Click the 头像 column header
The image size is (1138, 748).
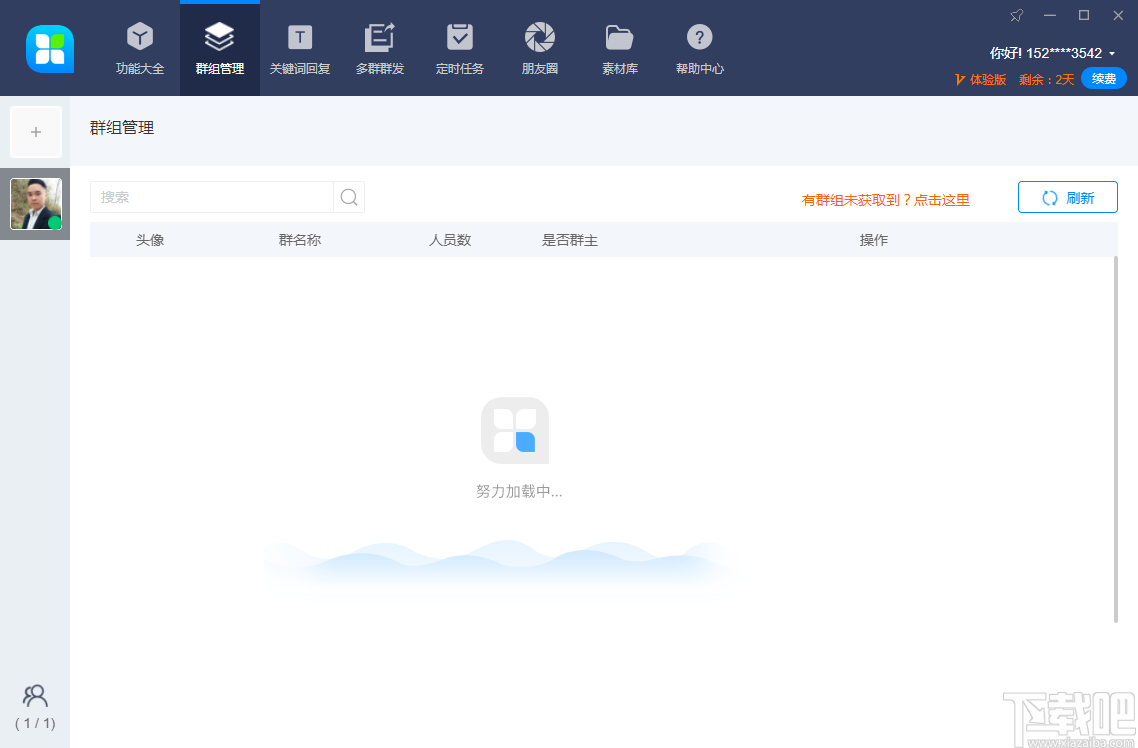(x=150, y=240)
